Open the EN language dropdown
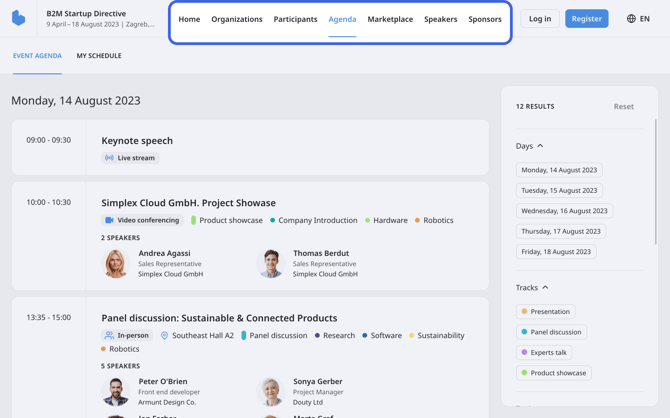 coord(638,19)
